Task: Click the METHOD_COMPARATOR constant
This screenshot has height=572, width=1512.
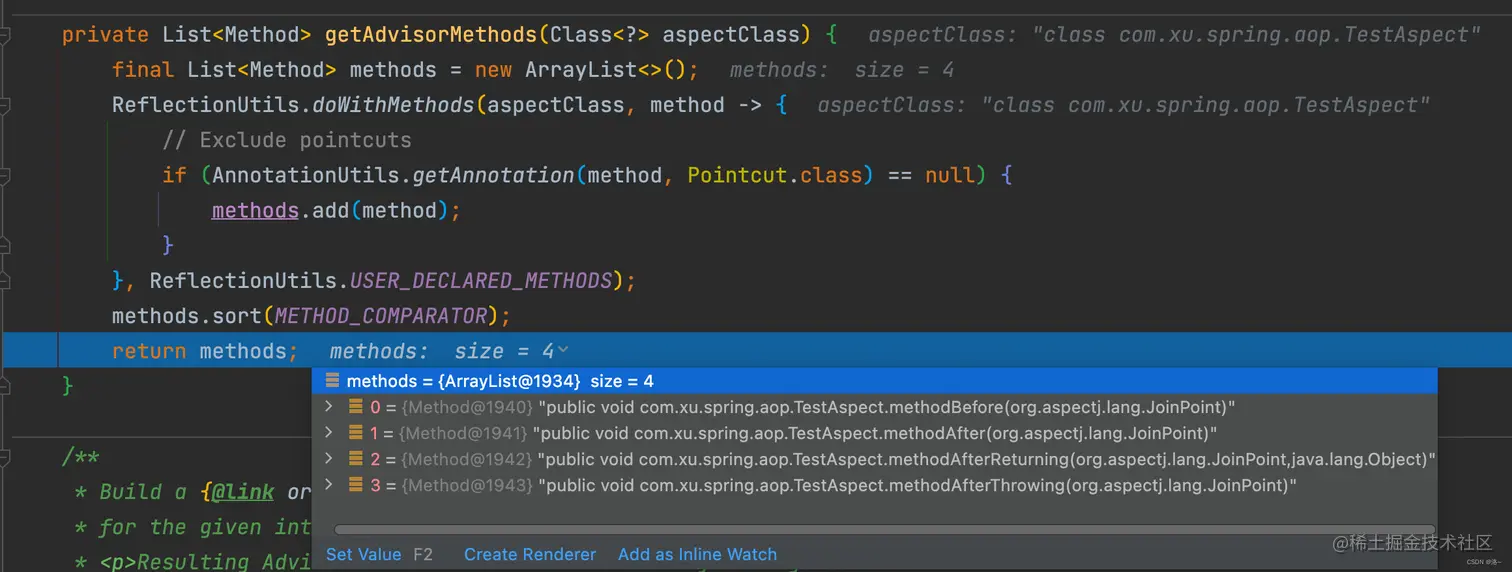Action: pos(380,316)
